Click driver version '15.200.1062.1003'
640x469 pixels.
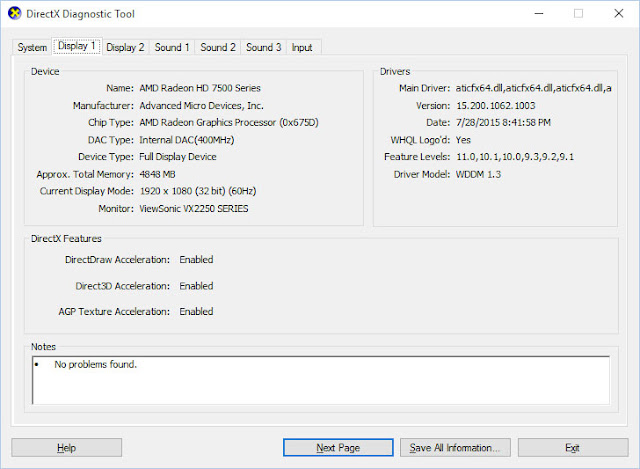point(496,106)
